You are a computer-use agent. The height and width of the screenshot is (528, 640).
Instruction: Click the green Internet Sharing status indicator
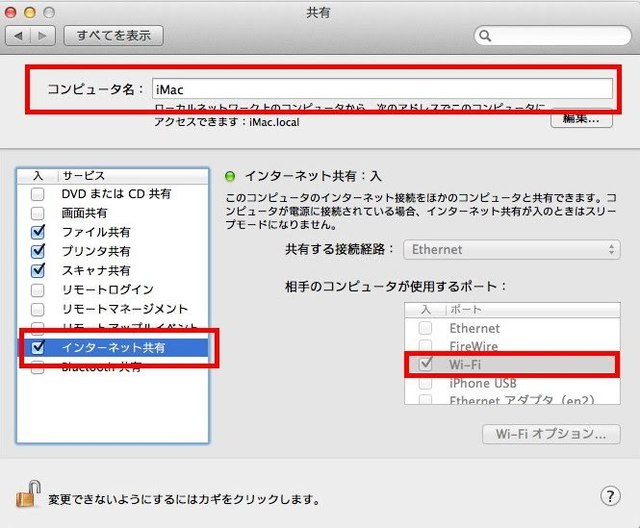[x=229, y=175]
